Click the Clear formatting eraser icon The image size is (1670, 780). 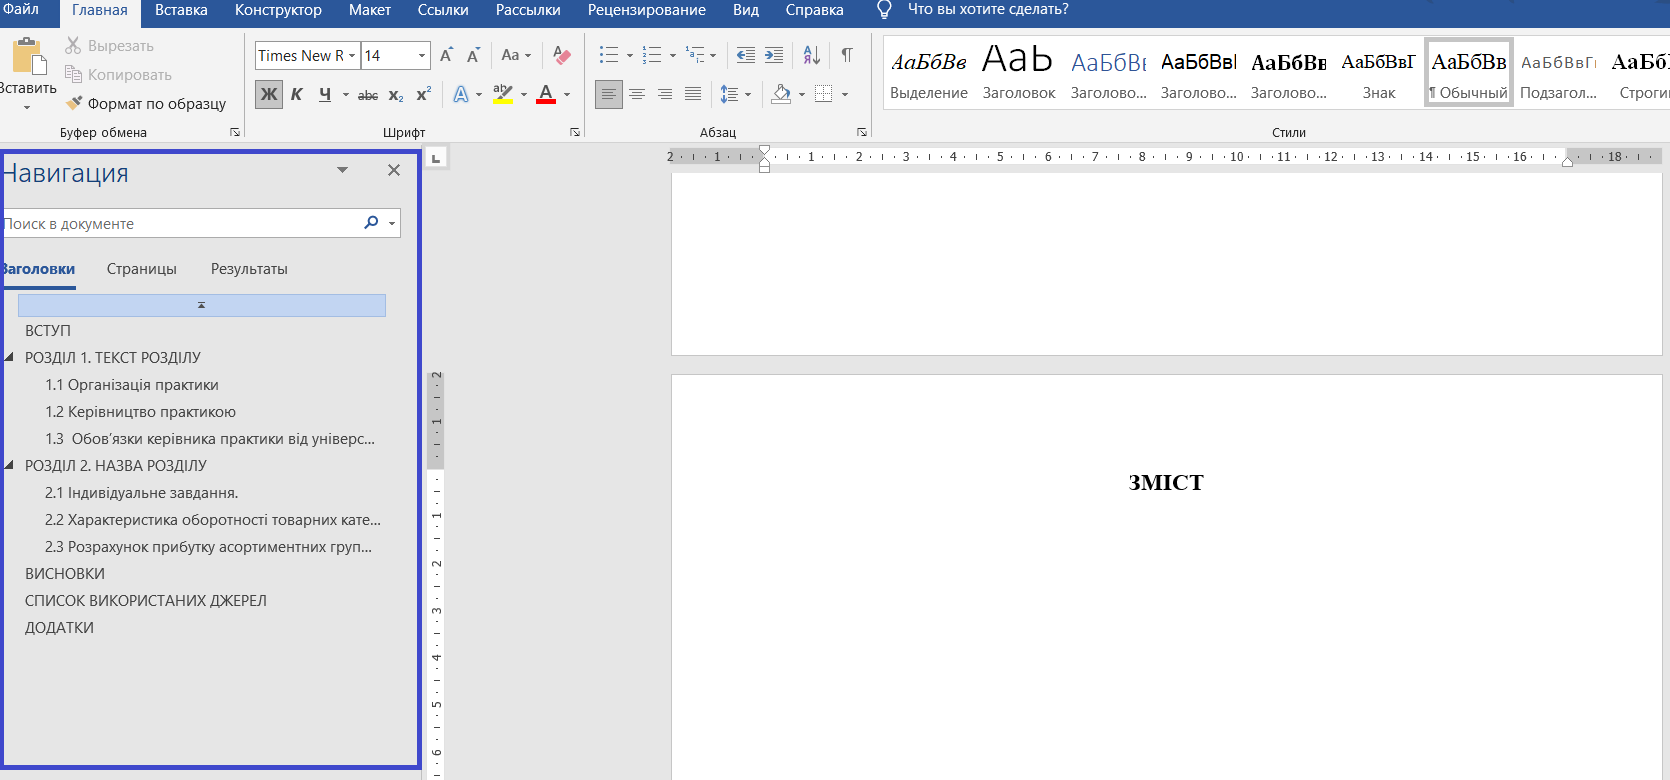coord(562,55)
